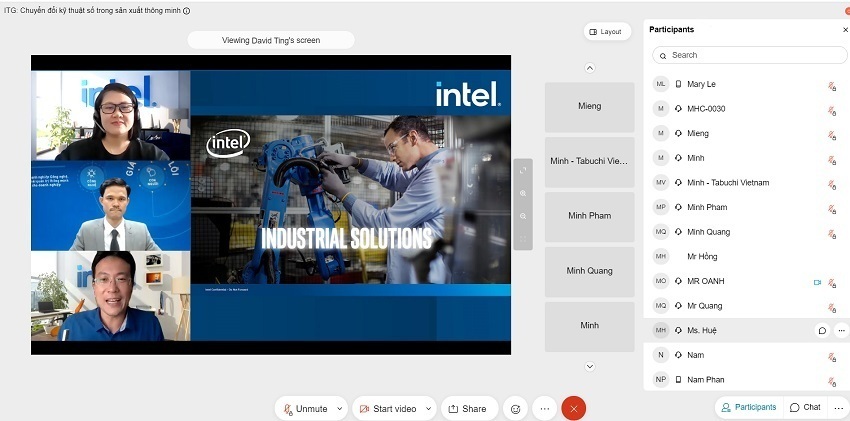Screen dimensions: 850x421
Task: Unmute your microphone
Action: click(x=305, y=409)
